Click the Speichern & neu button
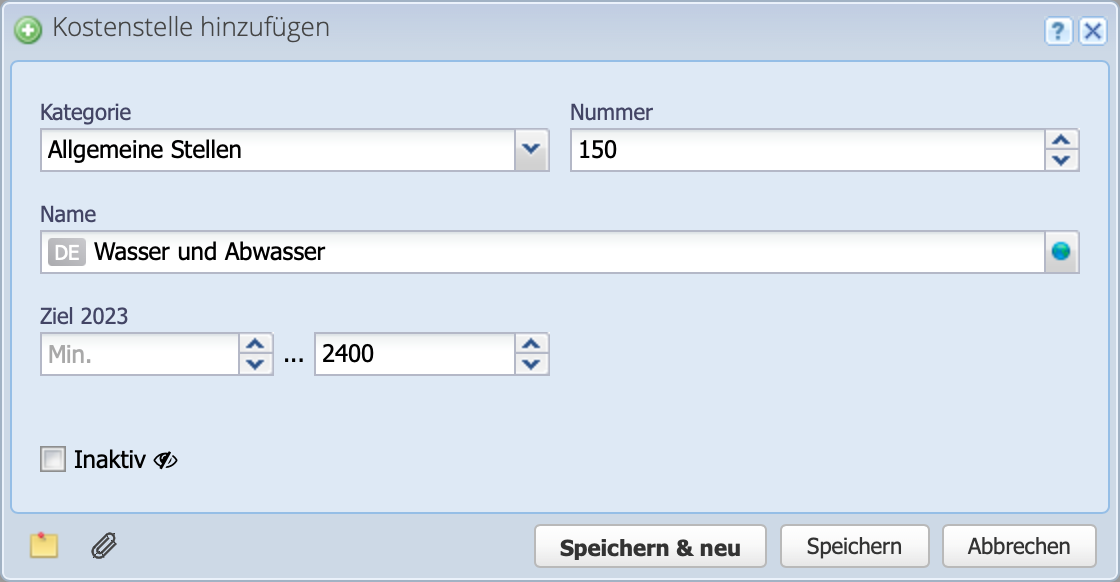The image size is (1120, 582). coord(650,546)
